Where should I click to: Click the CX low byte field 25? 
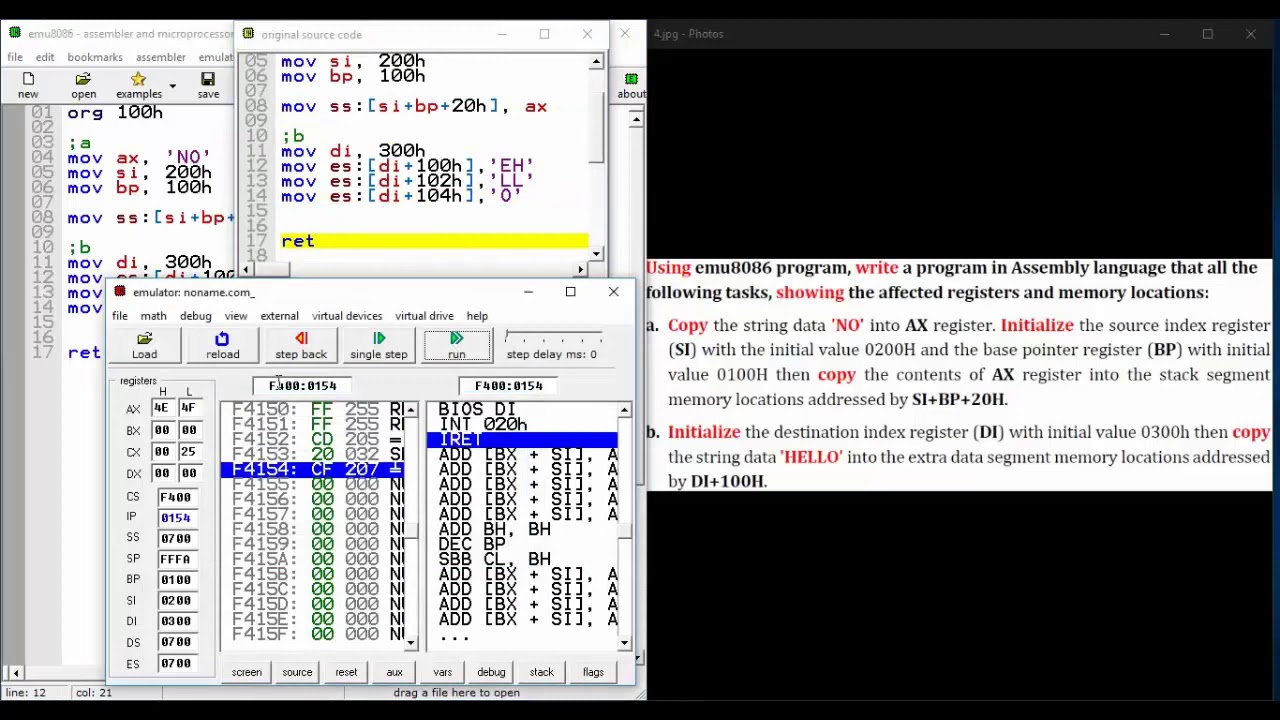[188, 452]
